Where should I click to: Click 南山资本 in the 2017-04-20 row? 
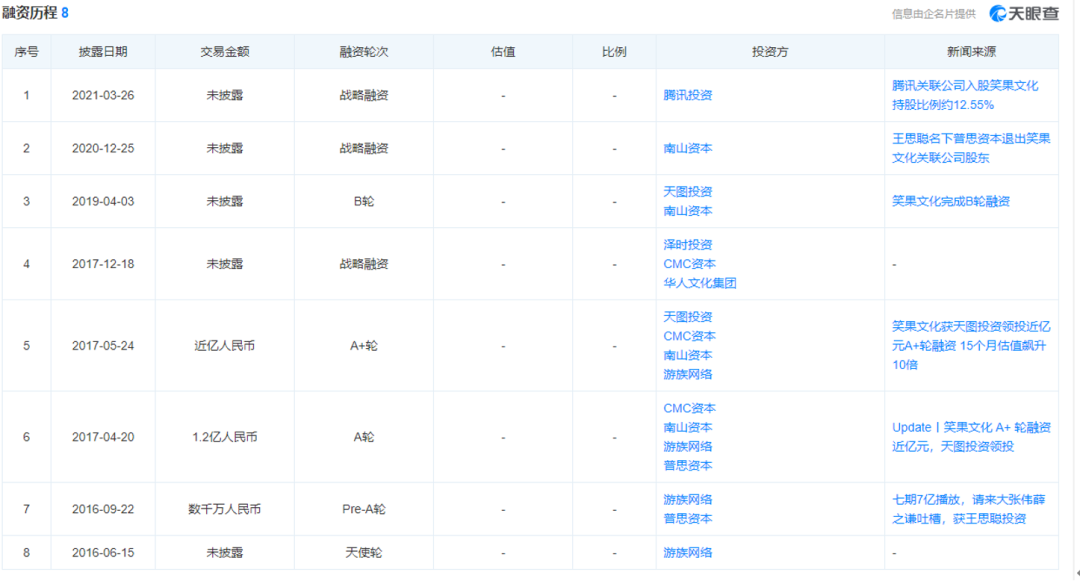[x=687, y=427]
